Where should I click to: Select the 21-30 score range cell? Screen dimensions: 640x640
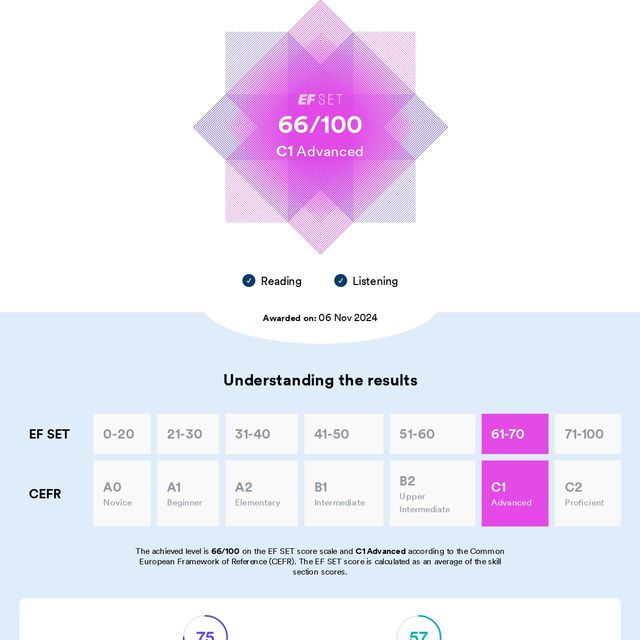[188, 434]
